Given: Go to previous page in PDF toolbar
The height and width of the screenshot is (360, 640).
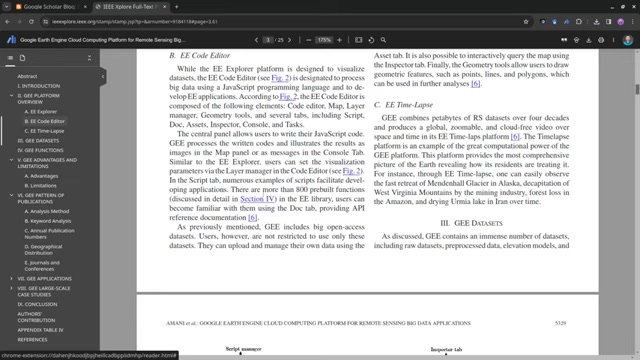Looking at the screenshot, I should coord(256,40).
